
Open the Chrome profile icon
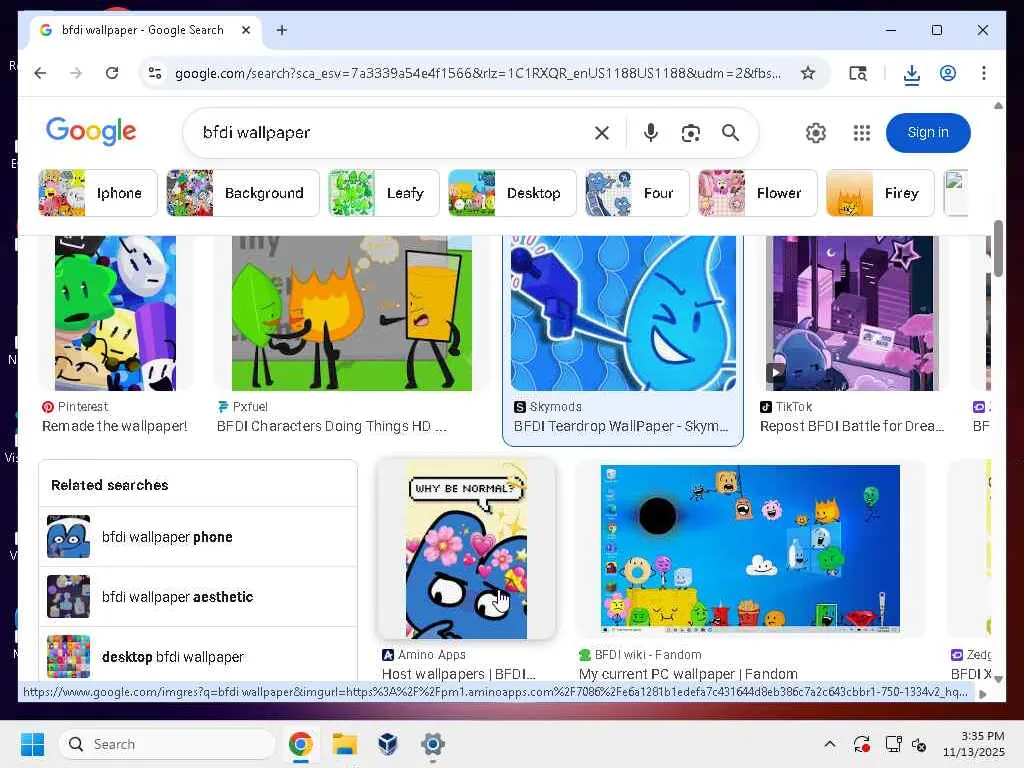(x=948, y=73)
